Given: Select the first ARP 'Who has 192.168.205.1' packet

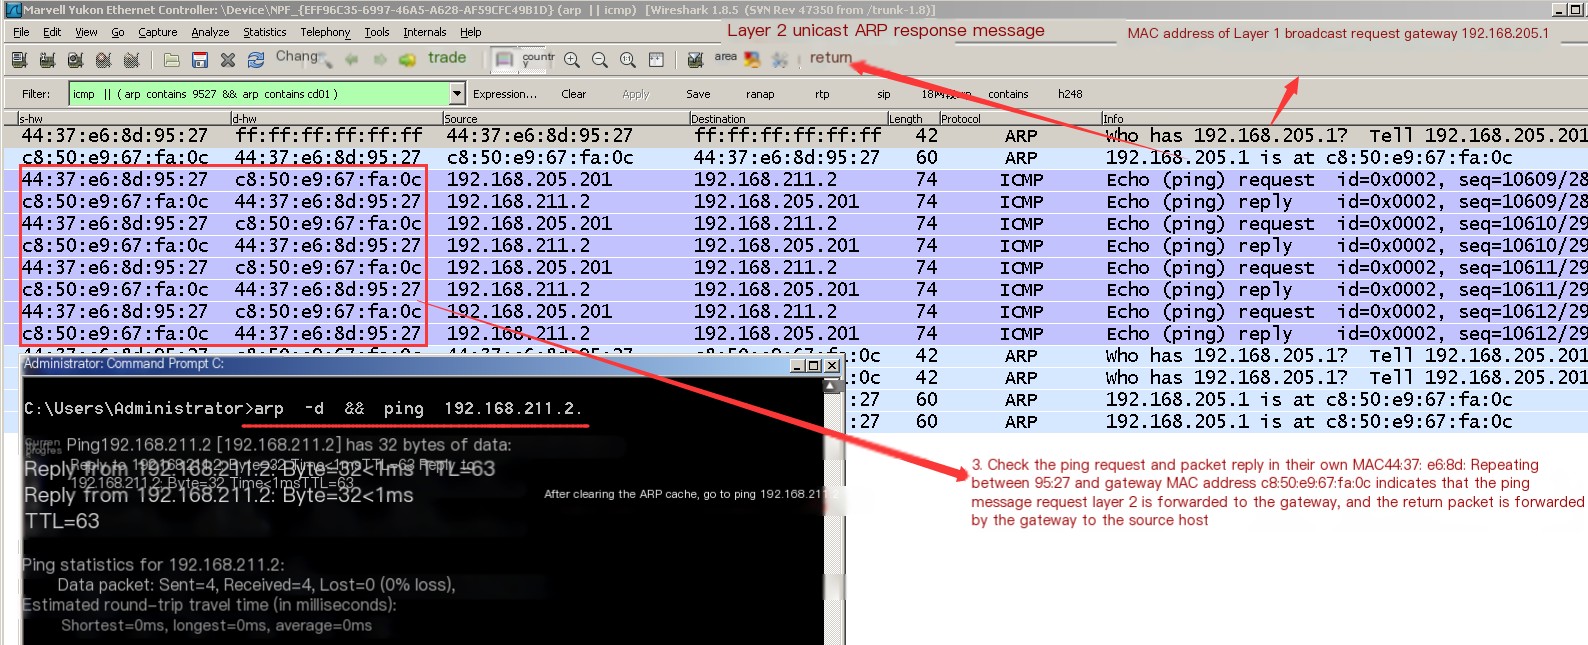Looking at the screenshot, I should click(x=795, y=136).
